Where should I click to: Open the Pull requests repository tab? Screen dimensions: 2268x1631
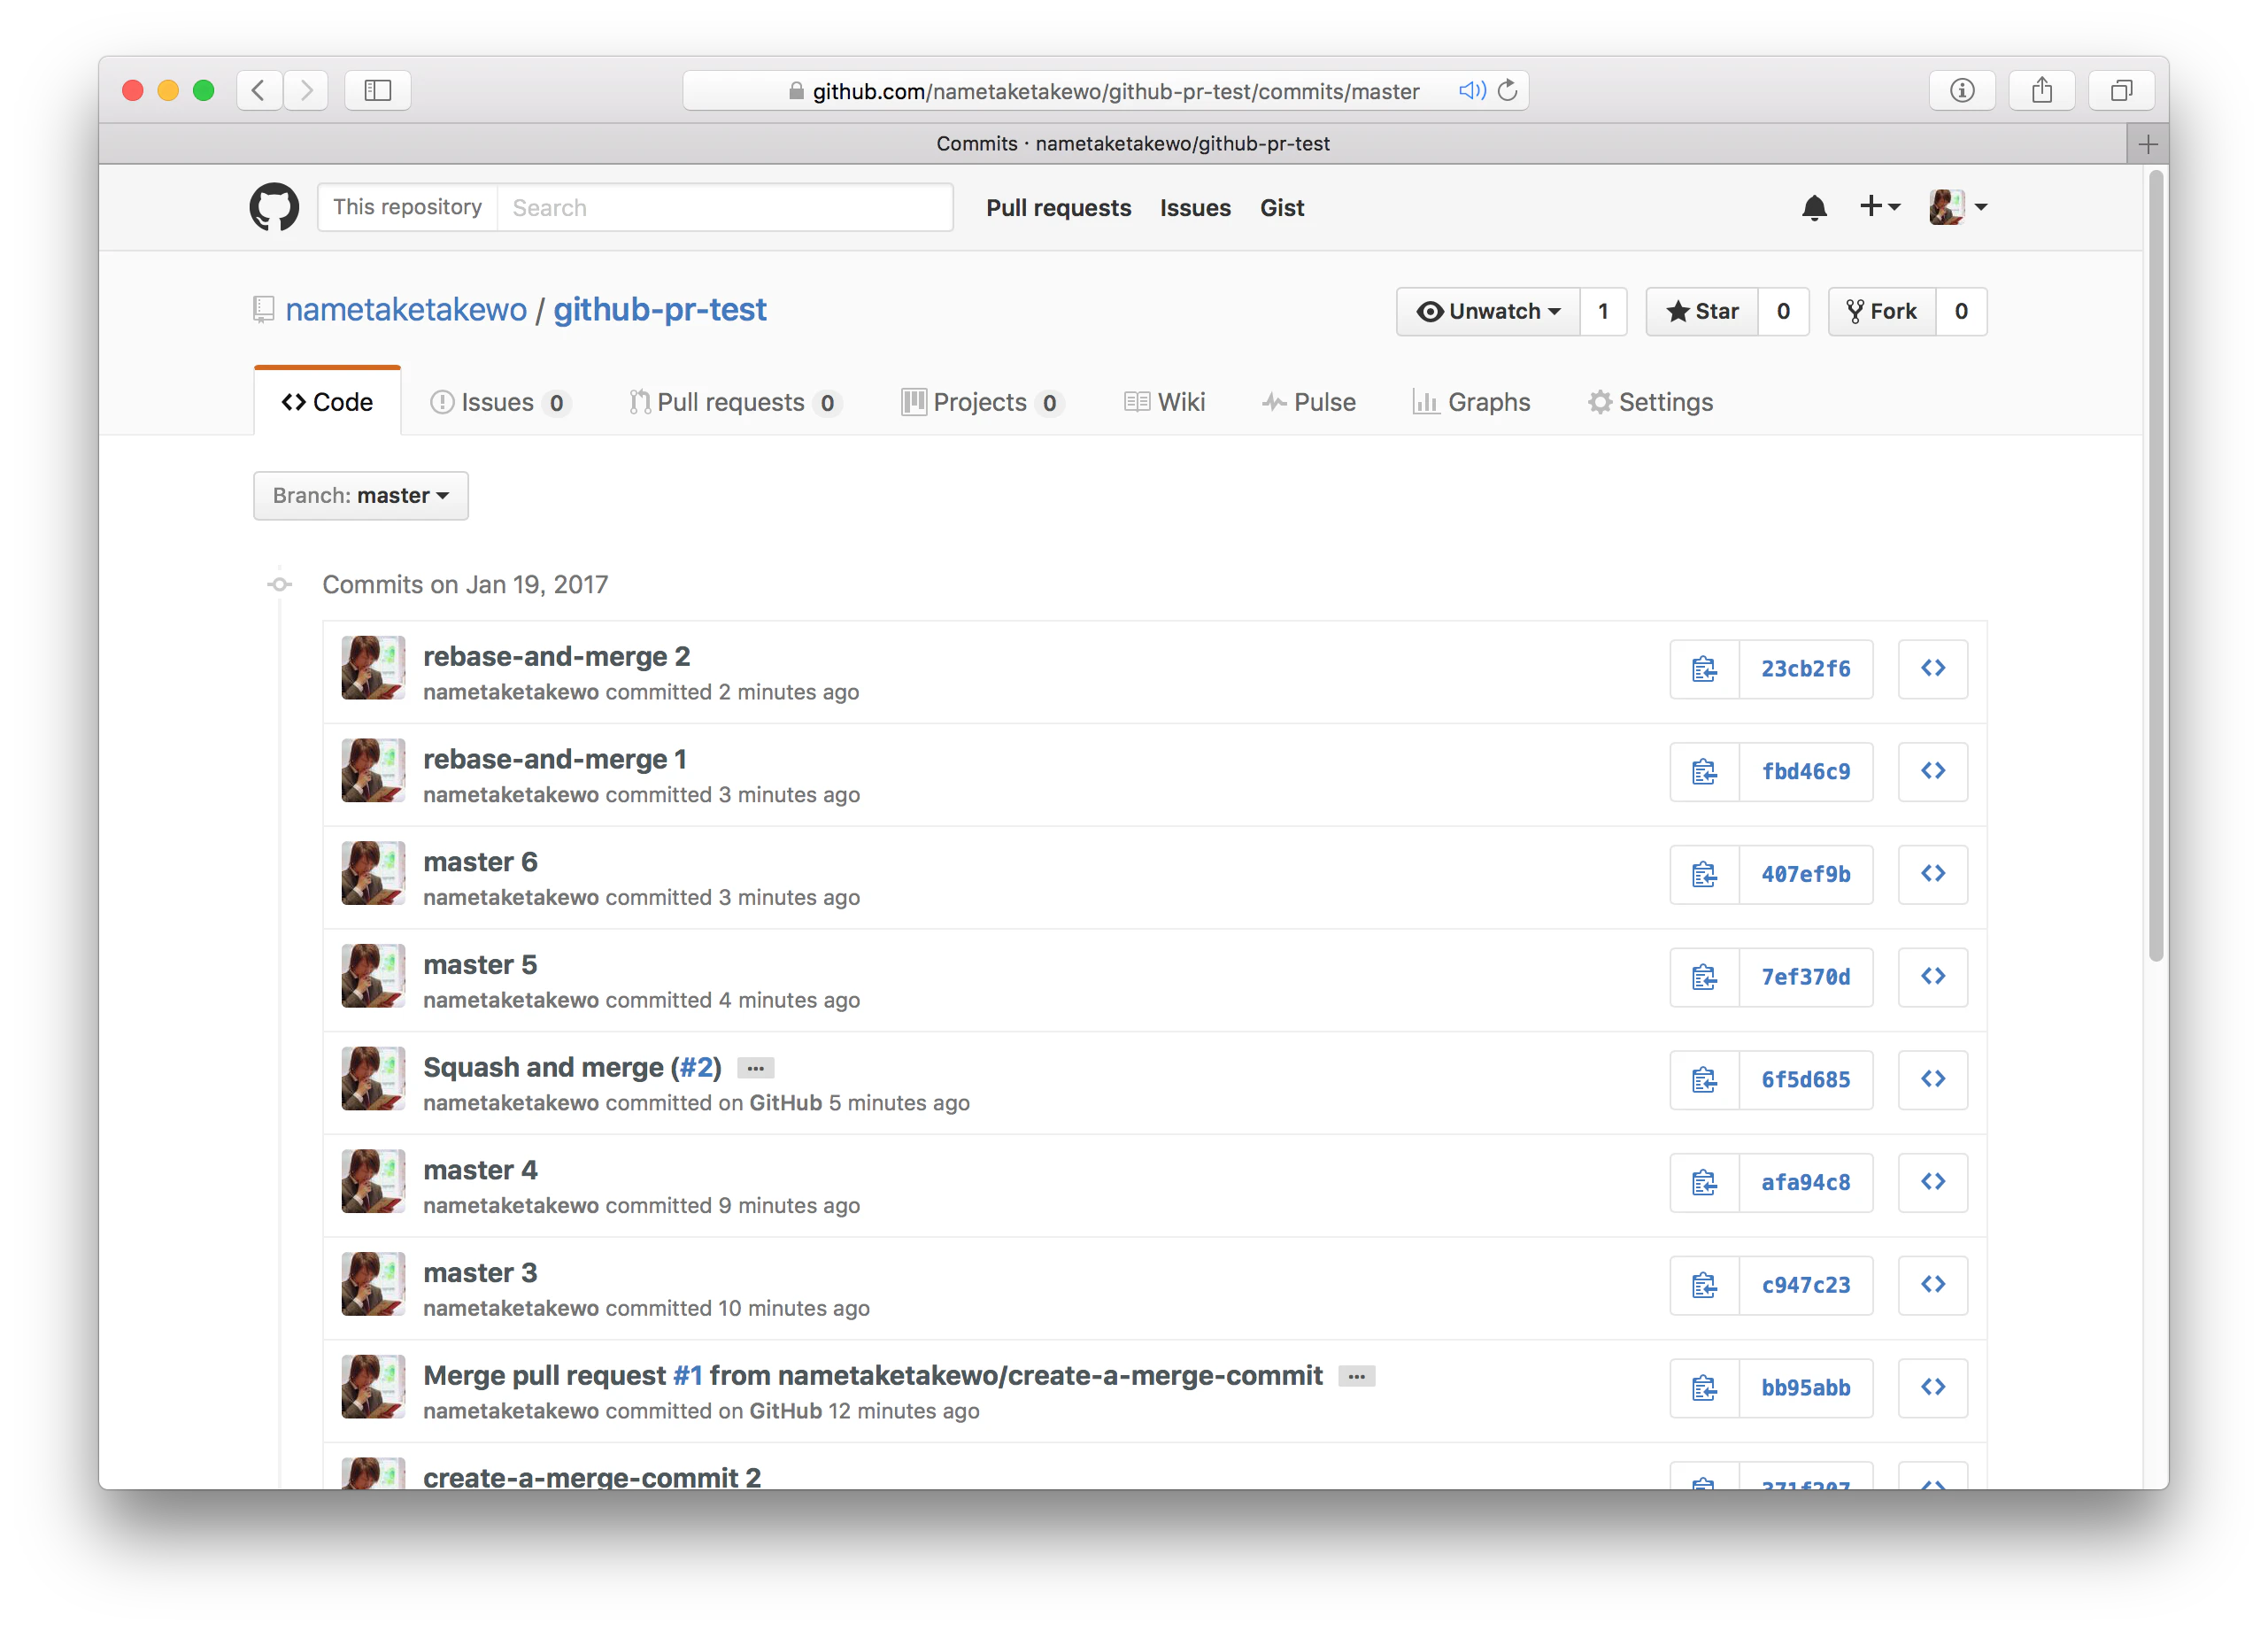pos(736,402)
